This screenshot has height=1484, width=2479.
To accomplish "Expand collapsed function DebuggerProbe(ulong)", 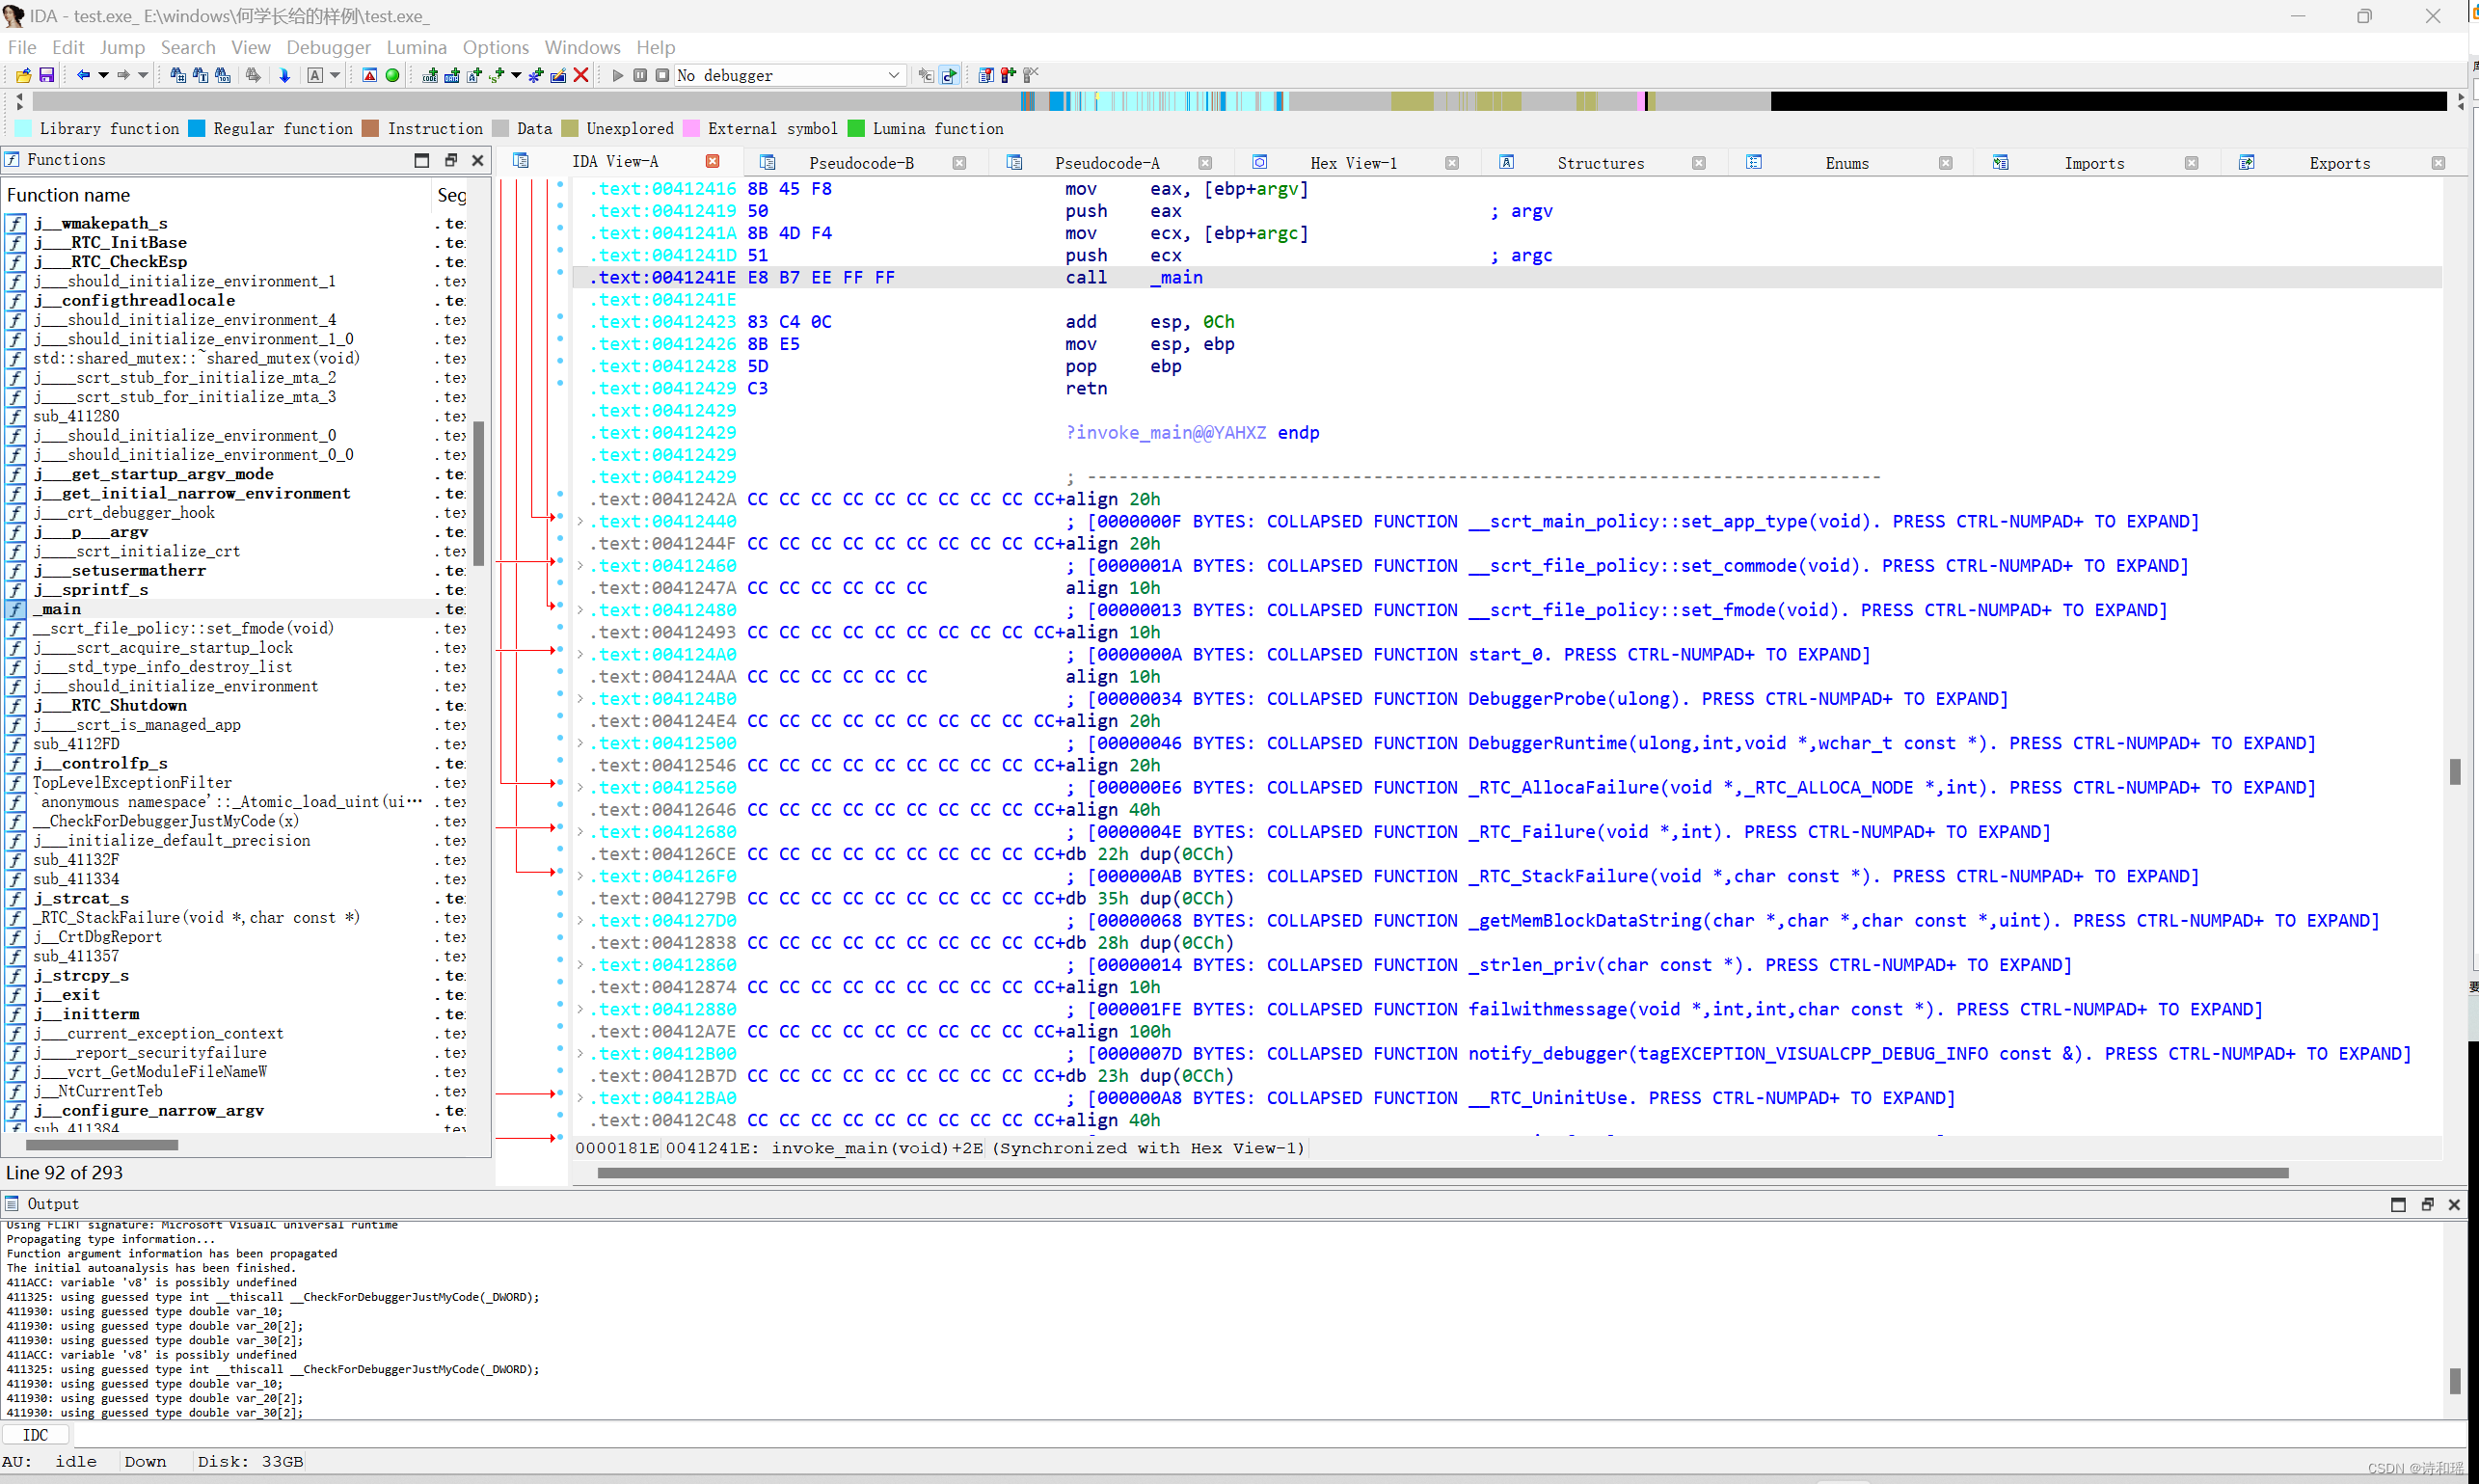I will [x=580, y=699].
